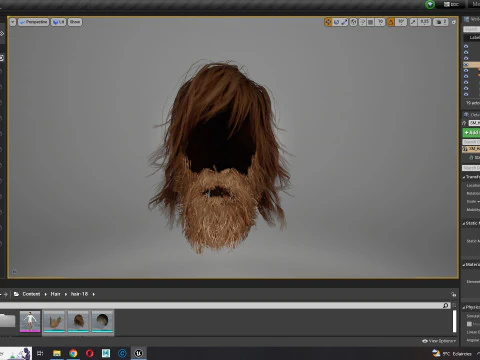Viewport: 480px width, 360px height.
Task: Go to the Content breadcrumb folder
Action: click(x=31, y=294)
